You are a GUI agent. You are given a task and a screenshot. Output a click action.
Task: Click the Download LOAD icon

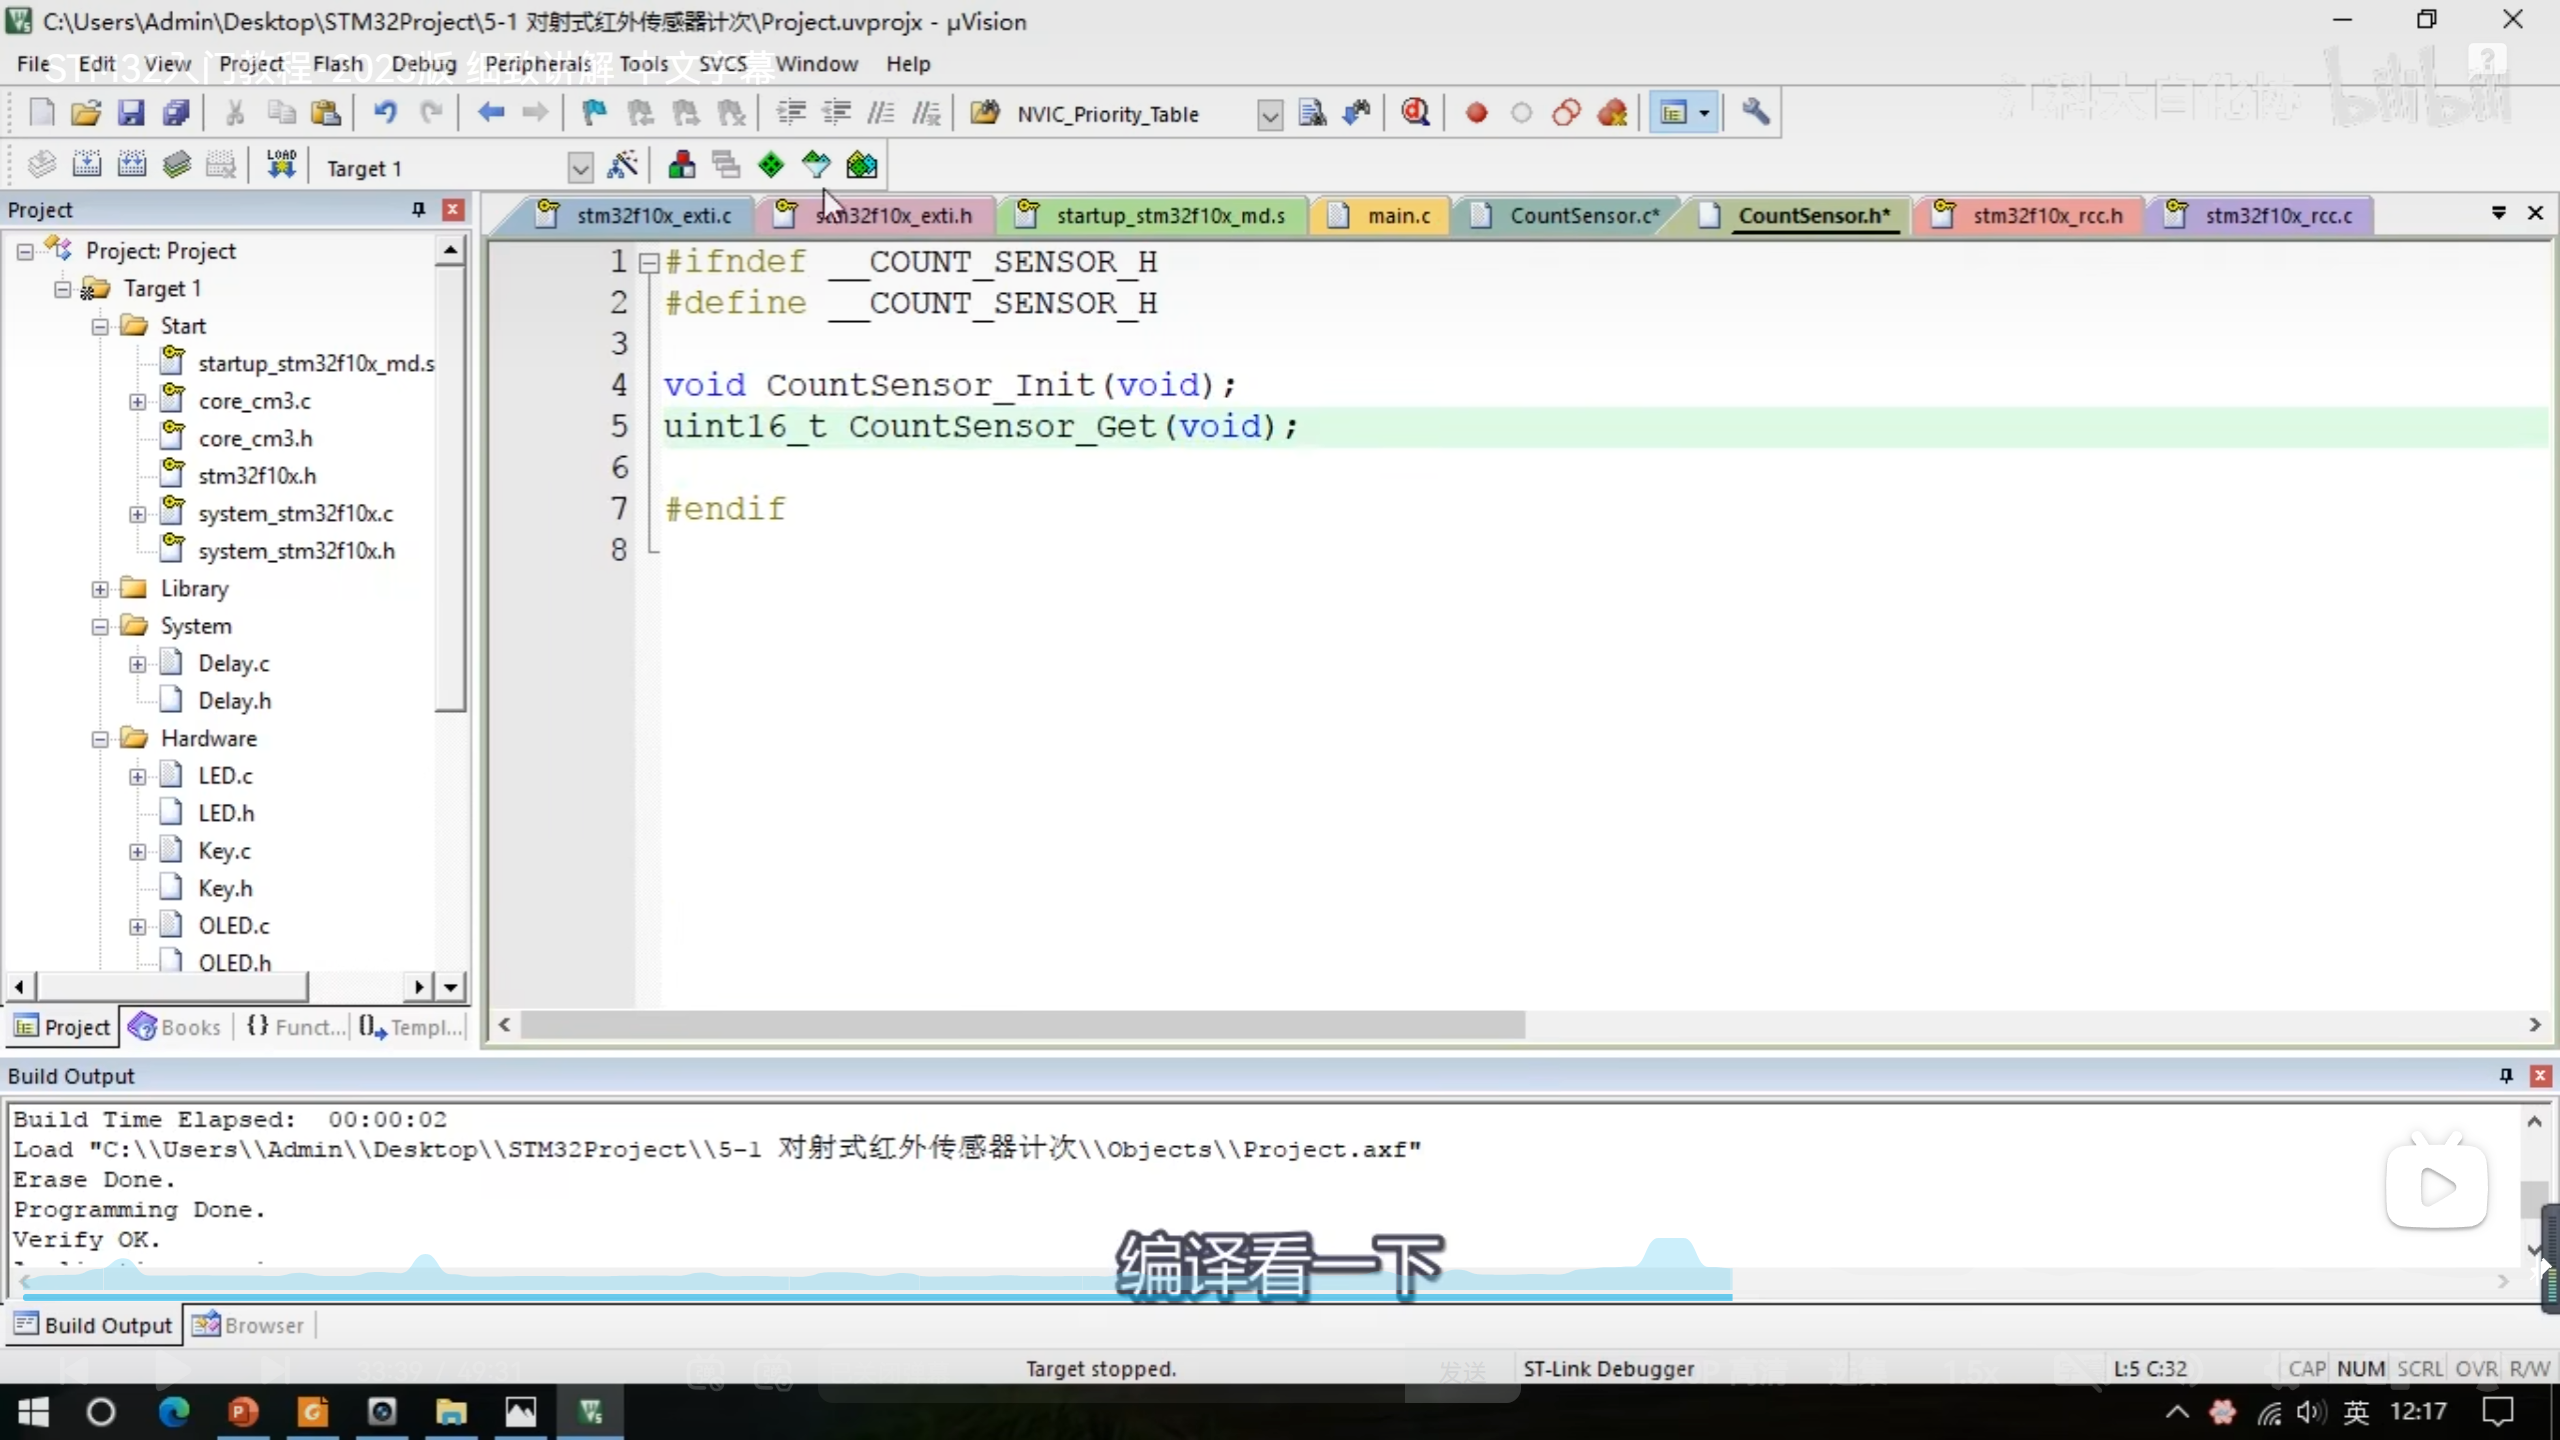[x=281, y=165]
